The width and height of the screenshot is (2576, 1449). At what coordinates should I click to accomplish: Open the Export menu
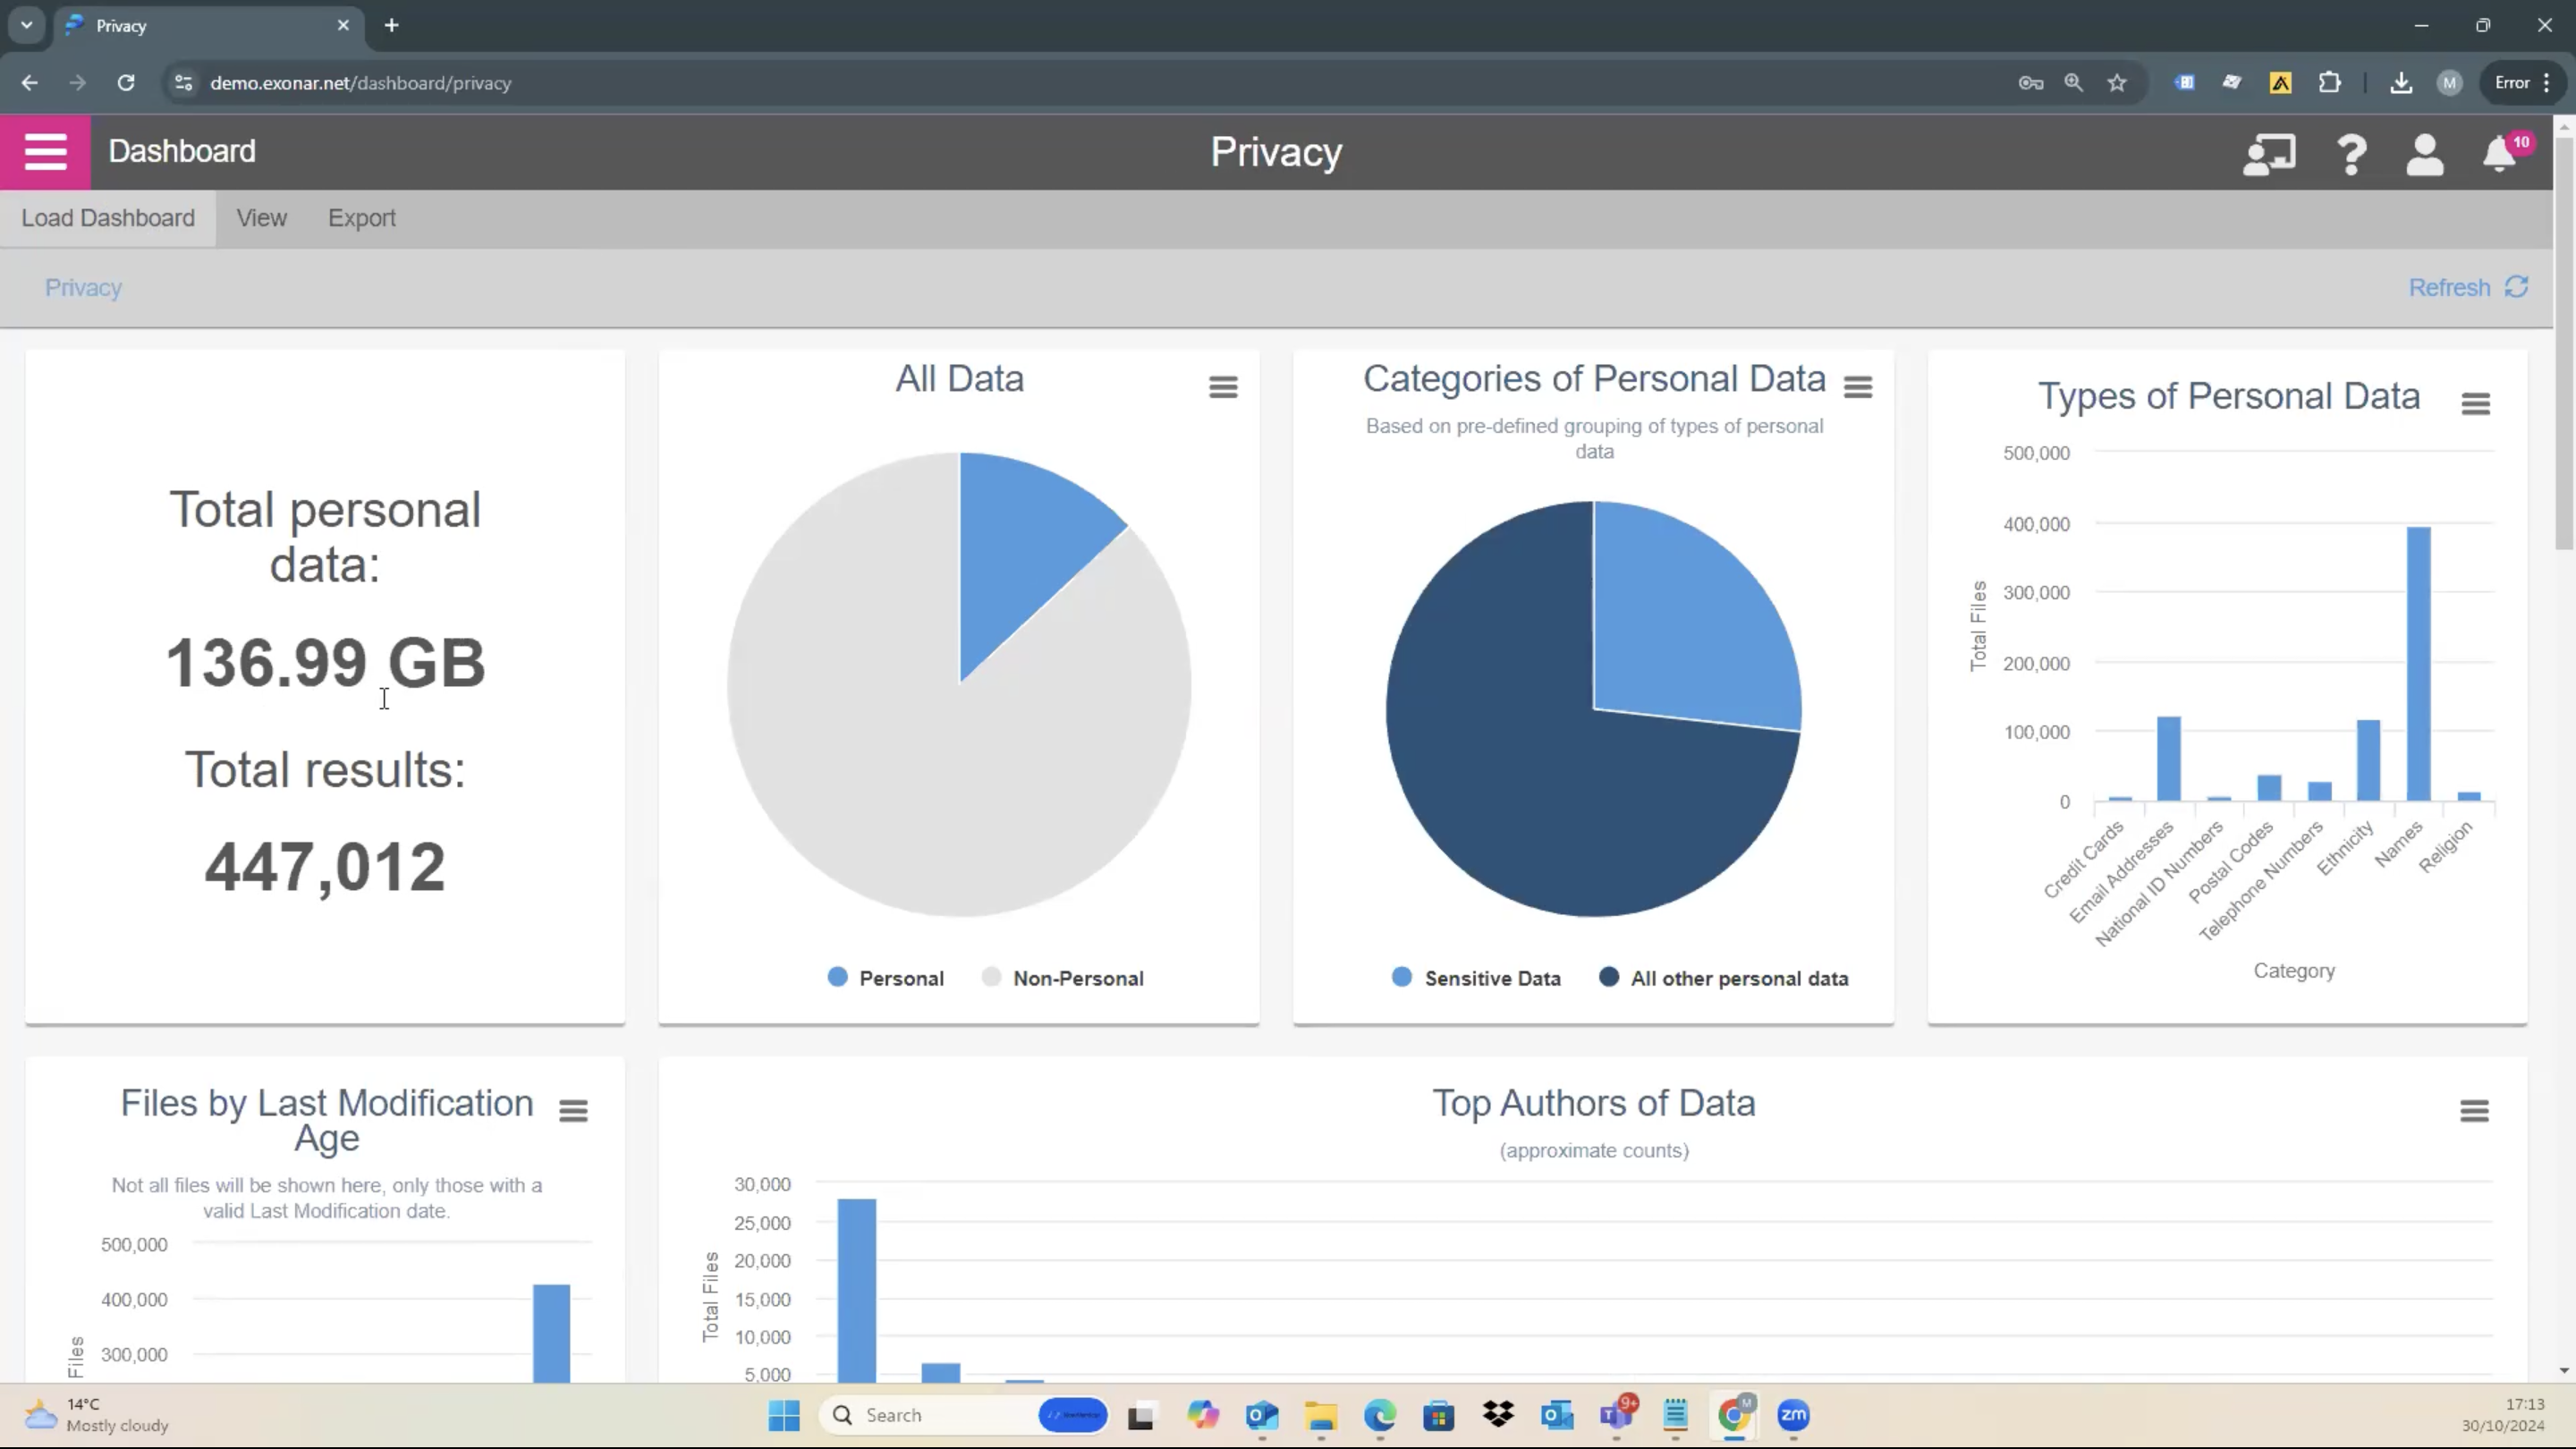click(x=361, y=218)
